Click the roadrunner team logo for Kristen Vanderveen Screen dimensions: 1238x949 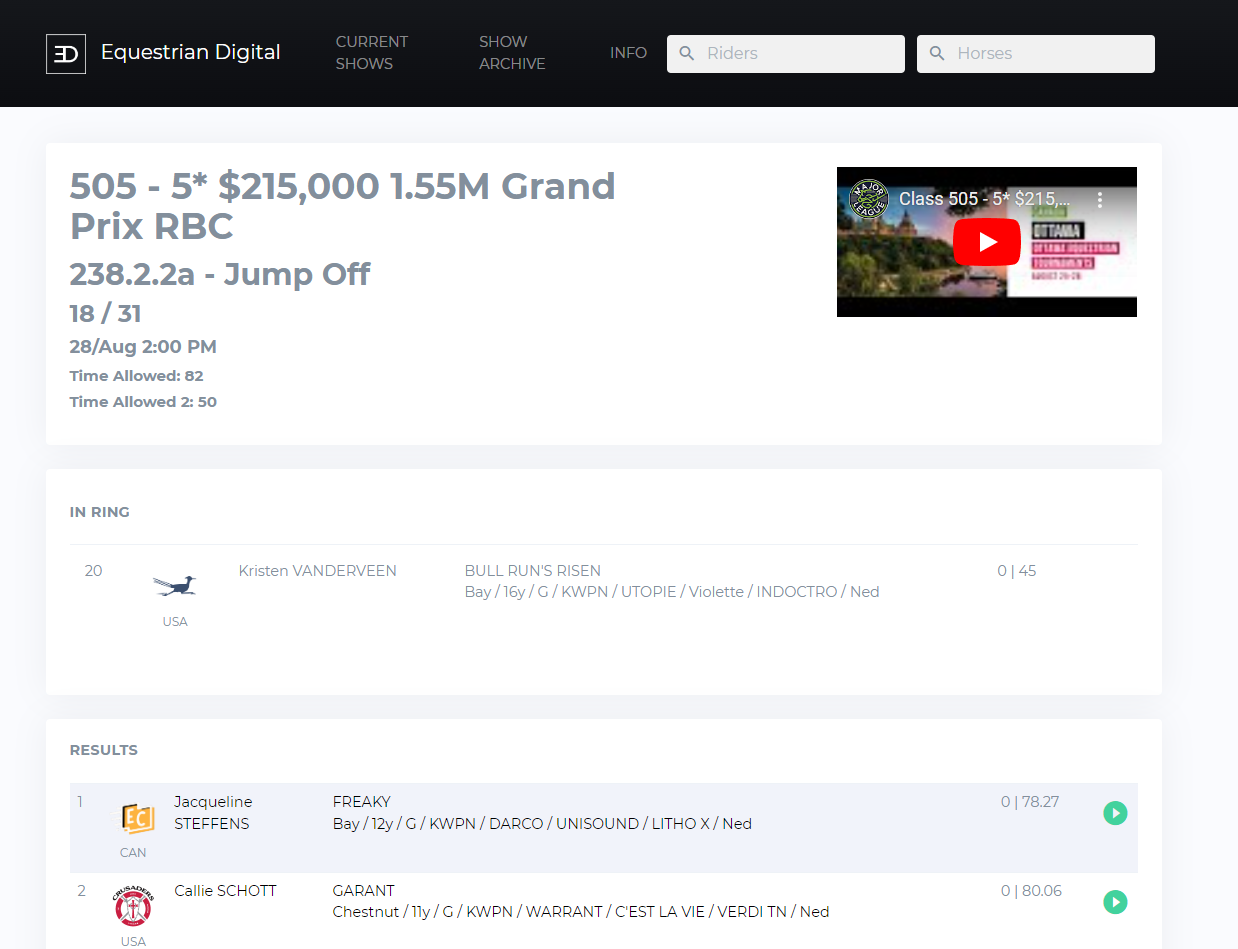coord(175,586)
